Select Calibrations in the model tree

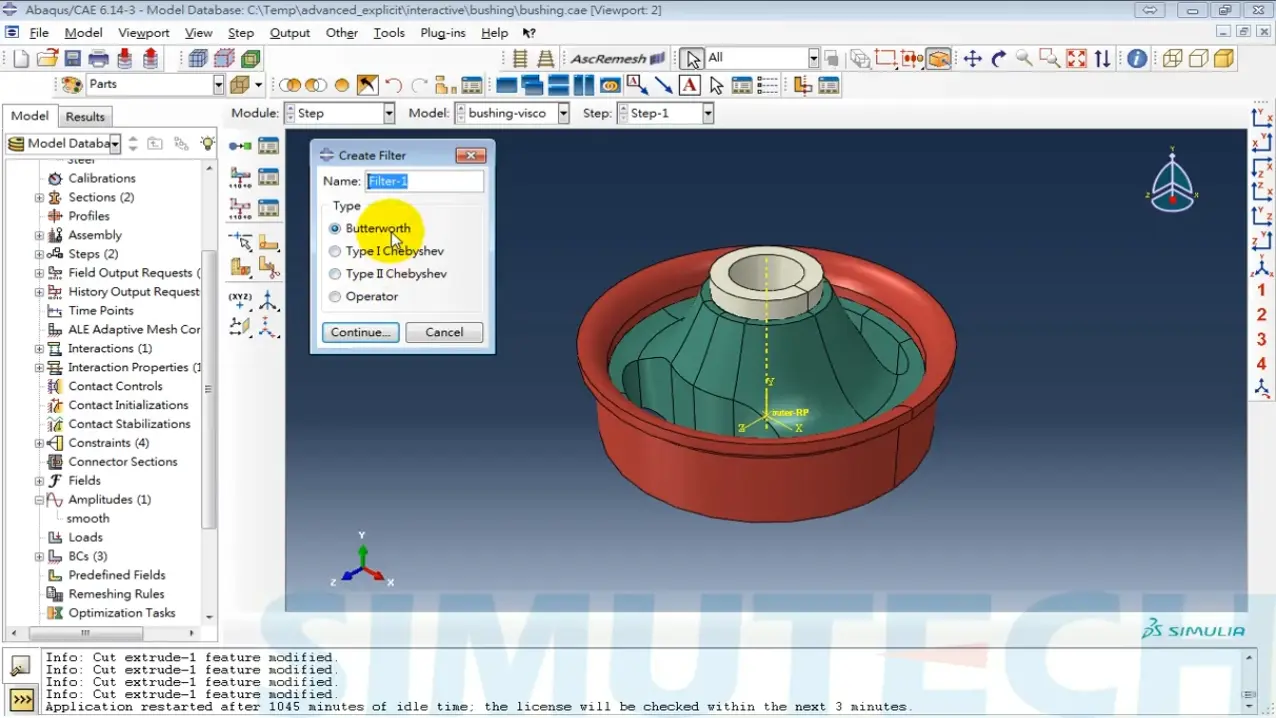pos(102,179)
